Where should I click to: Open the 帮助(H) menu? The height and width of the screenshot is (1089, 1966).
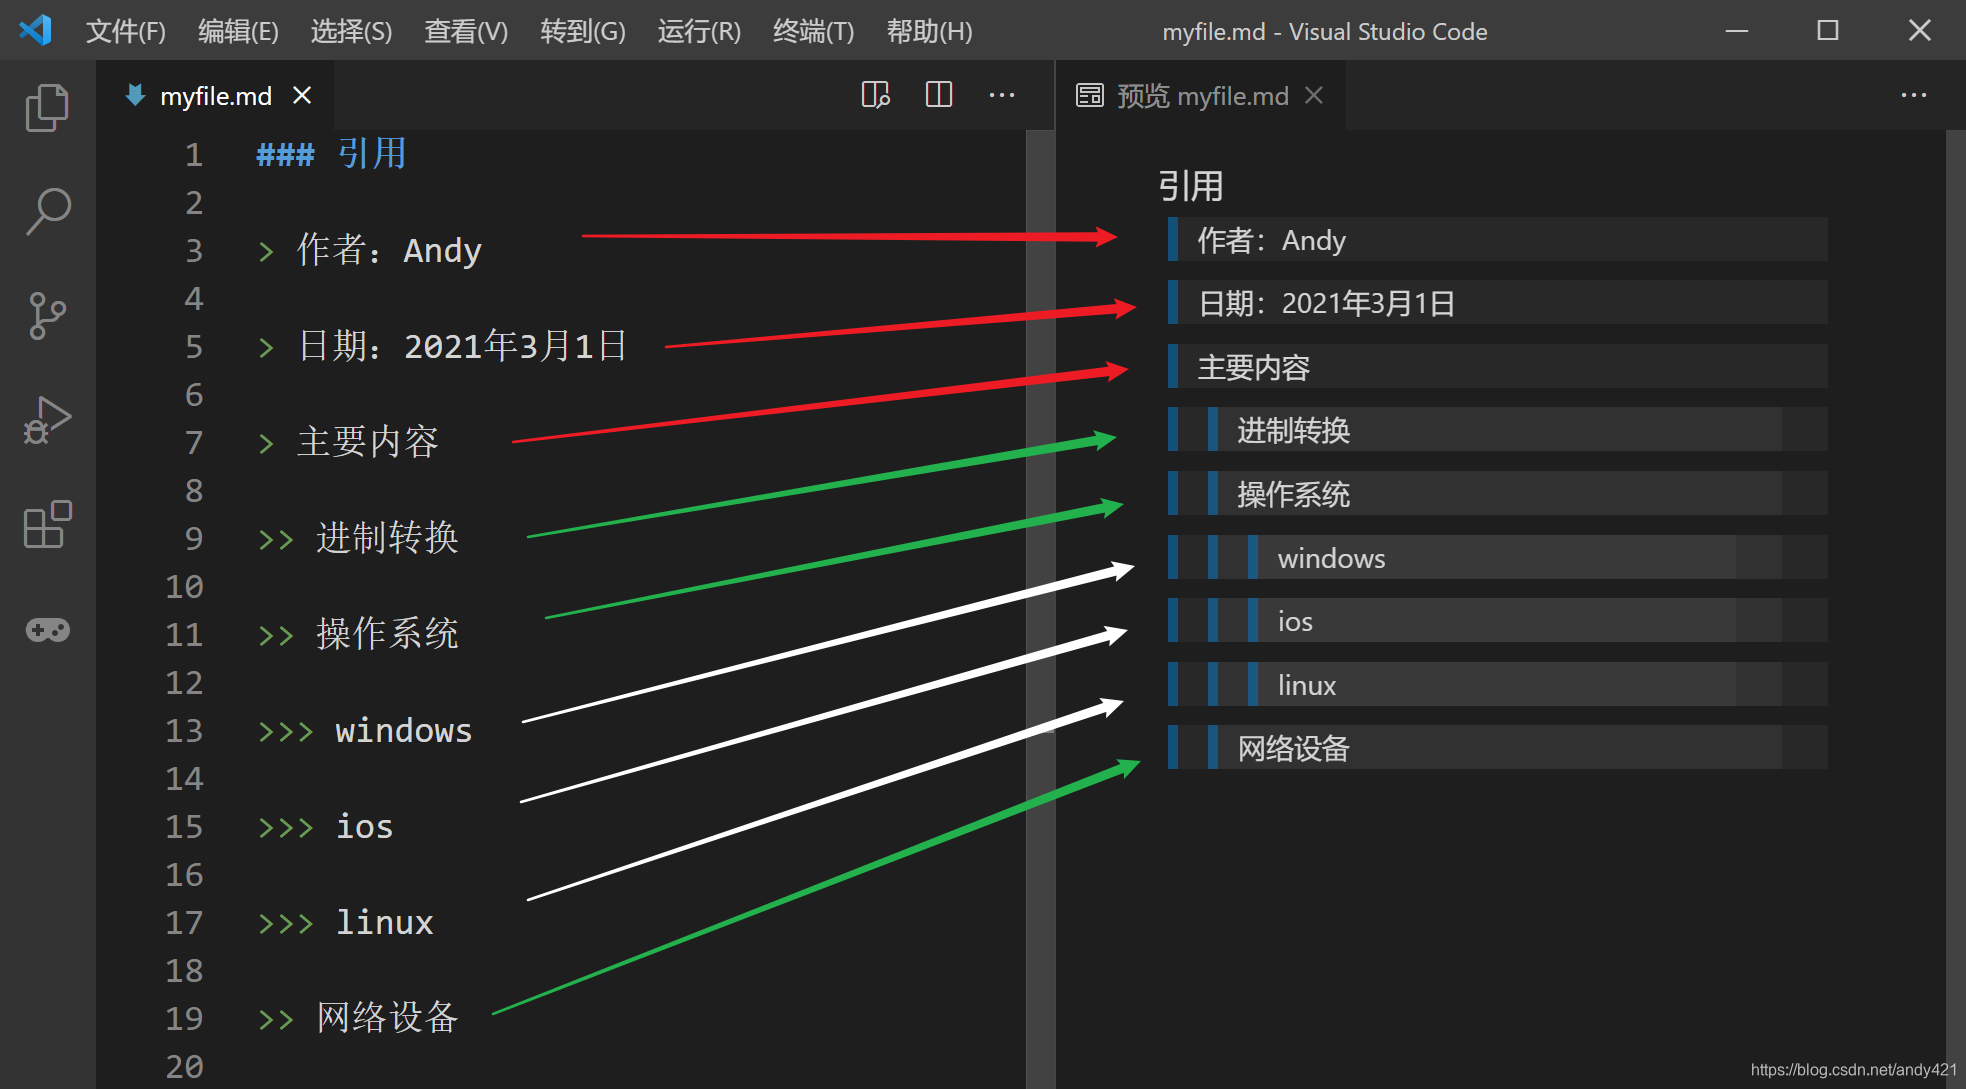pyautogui.click(x=929, y=31)
